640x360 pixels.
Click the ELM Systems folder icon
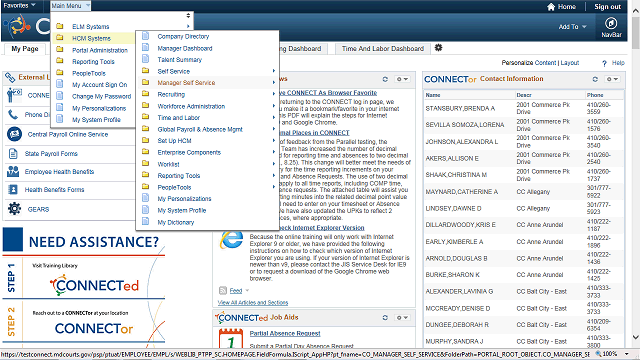[x=60, y=26]
